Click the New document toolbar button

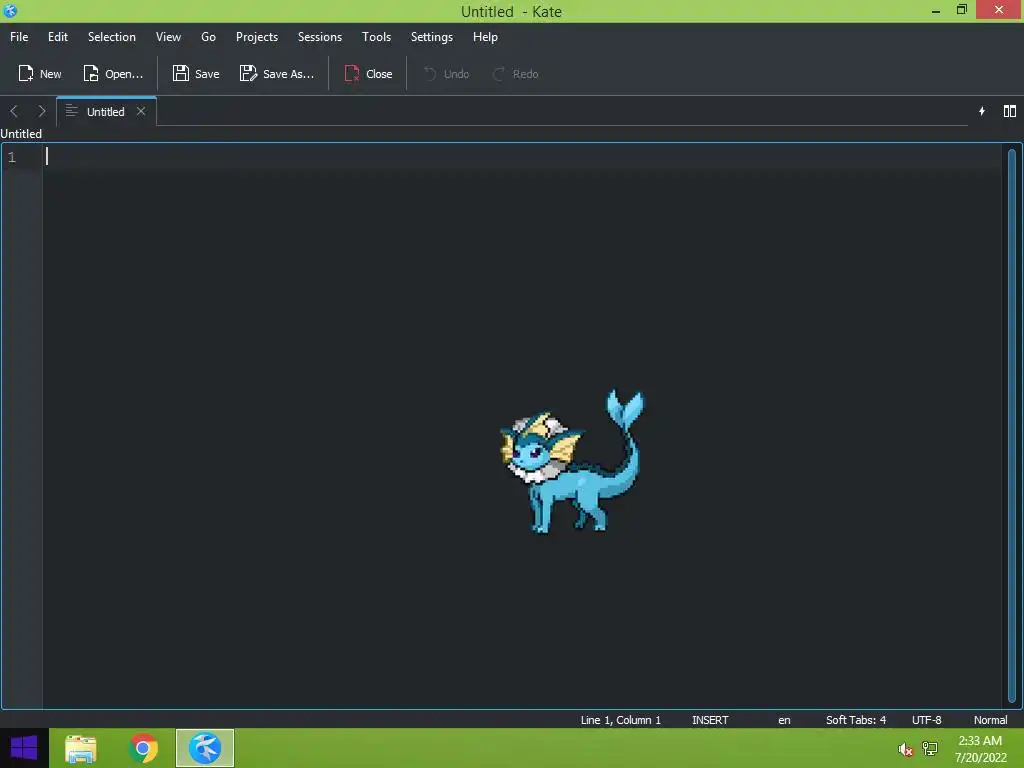pos(40,74)
